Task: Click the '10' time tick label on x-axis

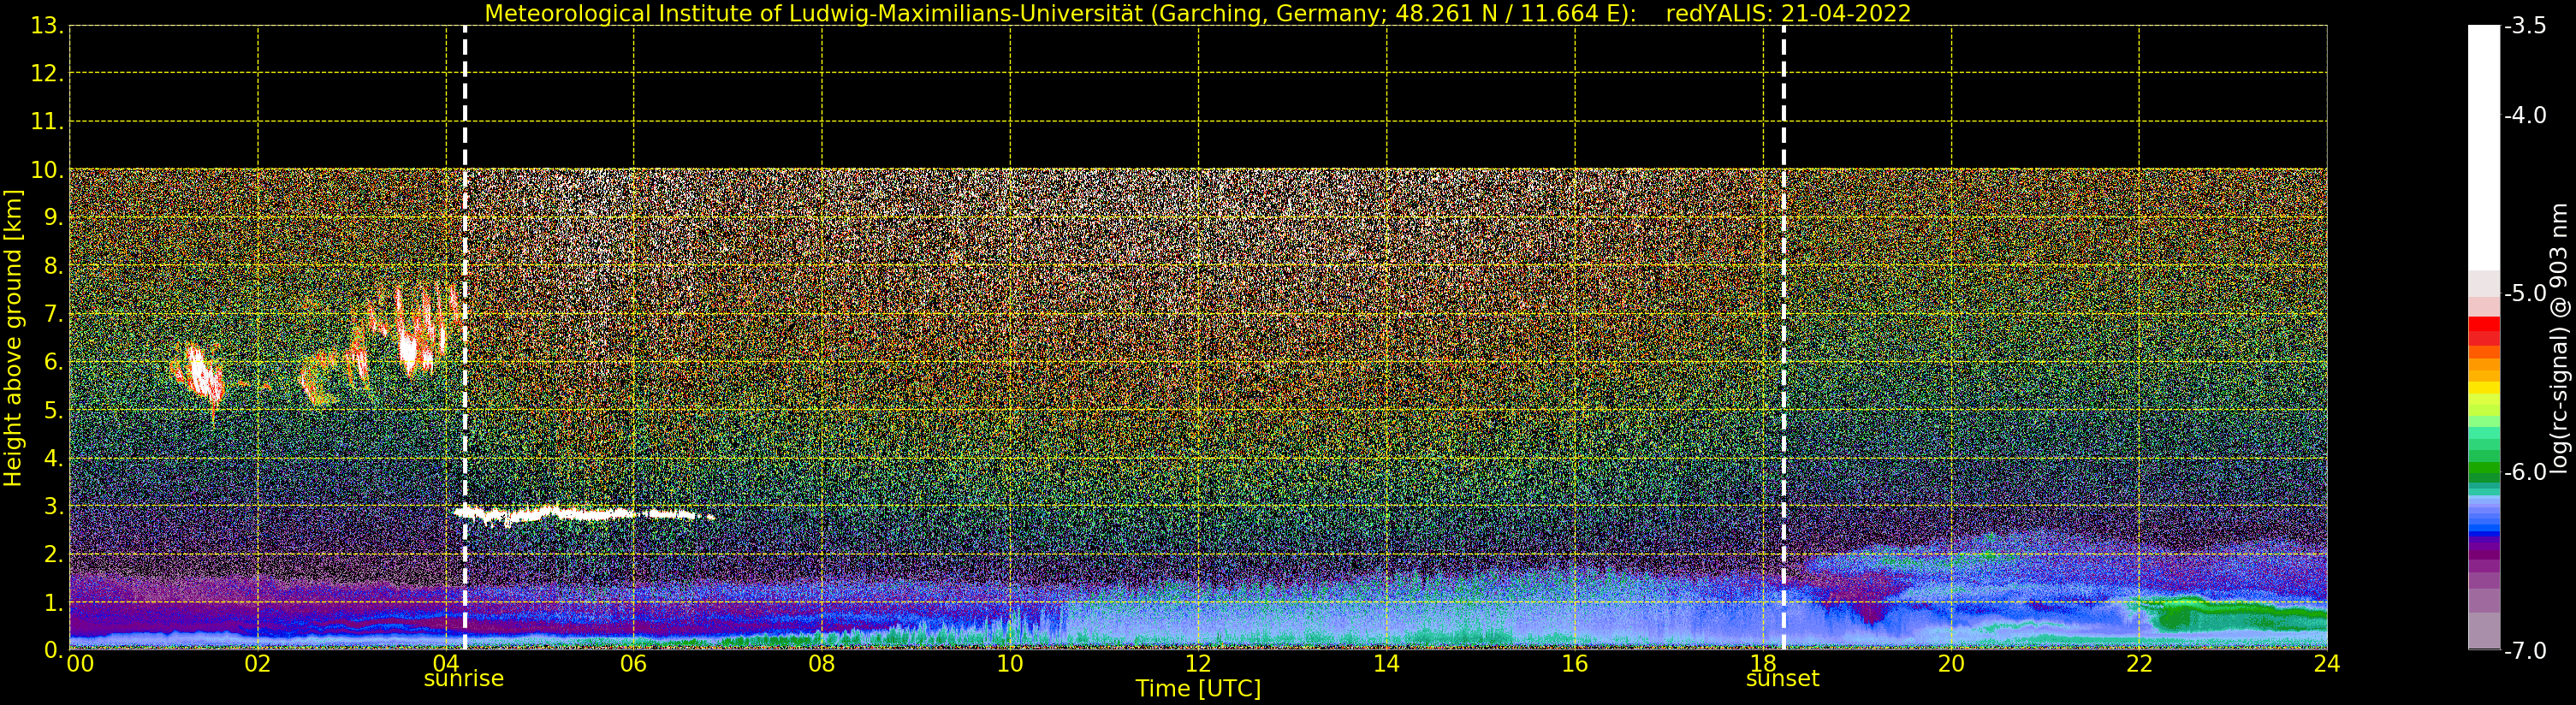Action: 1010,664
